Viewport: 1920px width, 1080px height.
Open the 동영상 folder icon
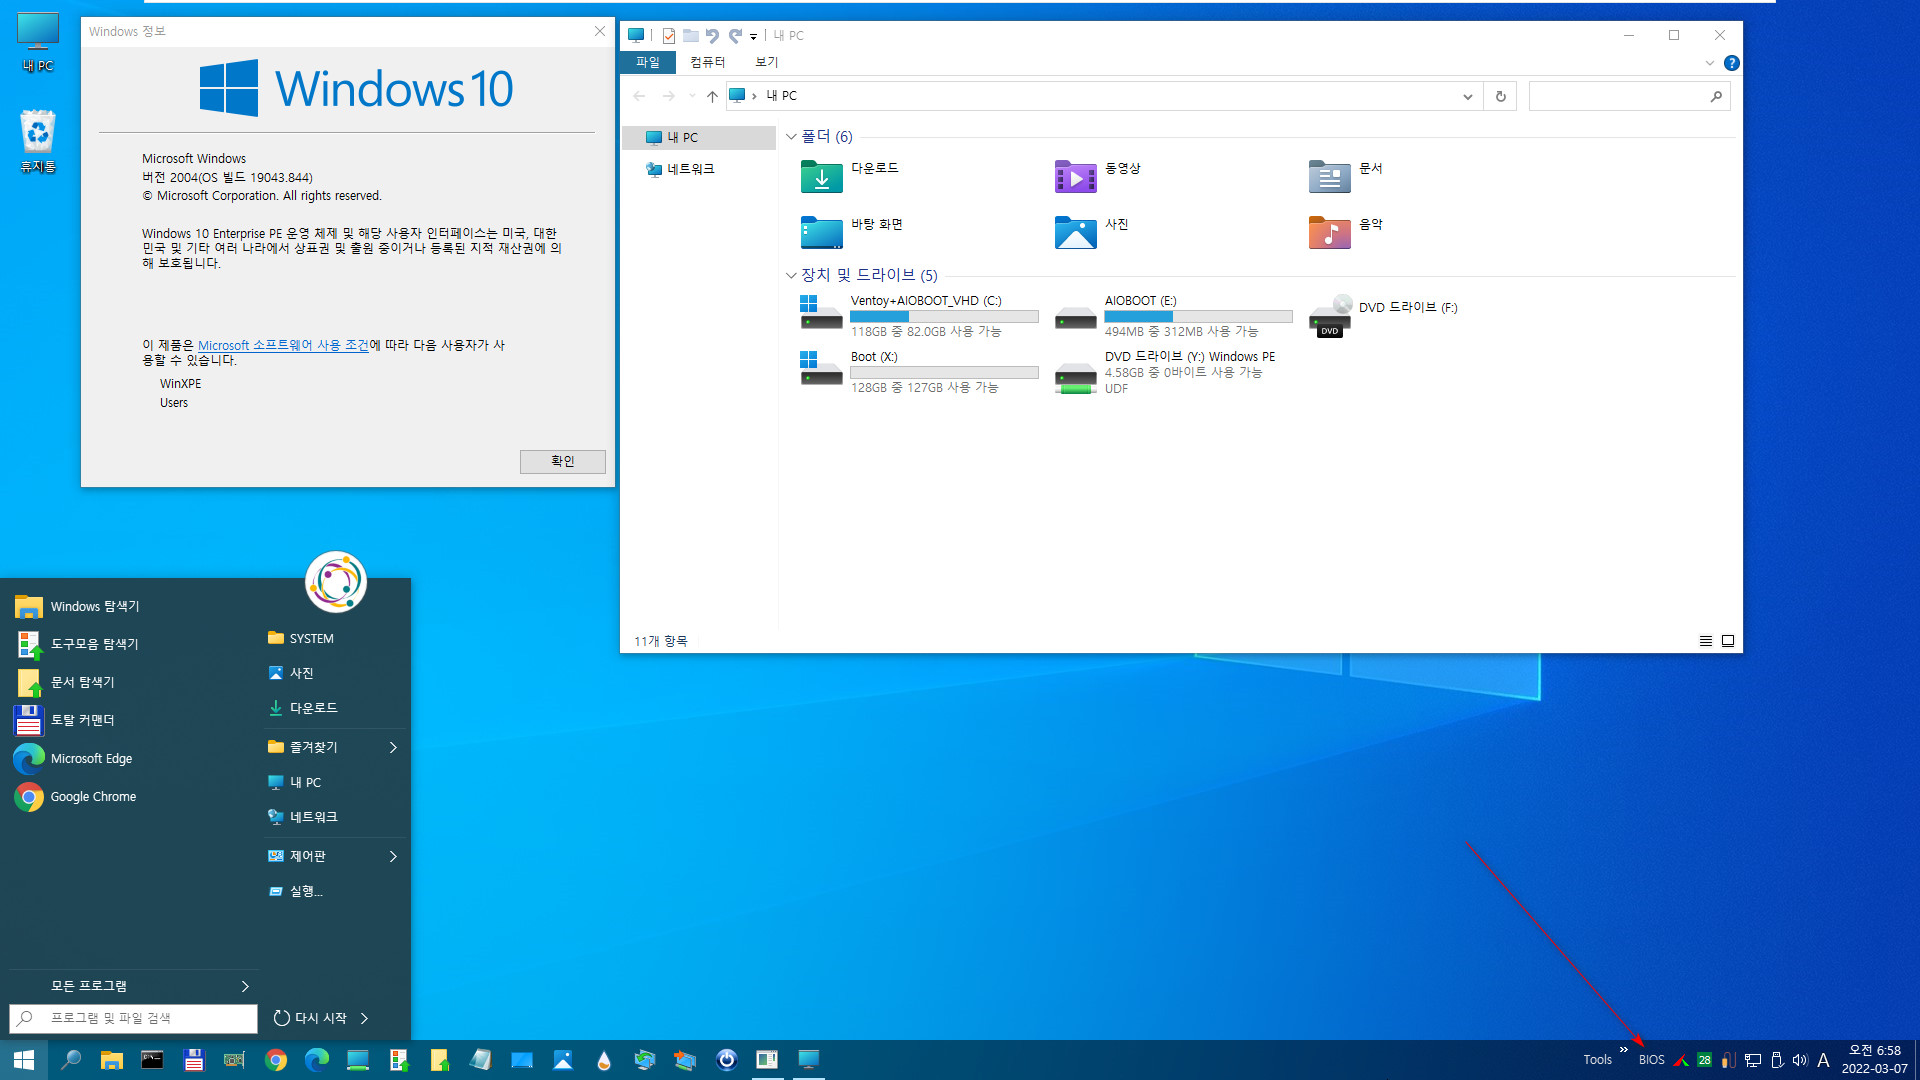coord(1075,175)
